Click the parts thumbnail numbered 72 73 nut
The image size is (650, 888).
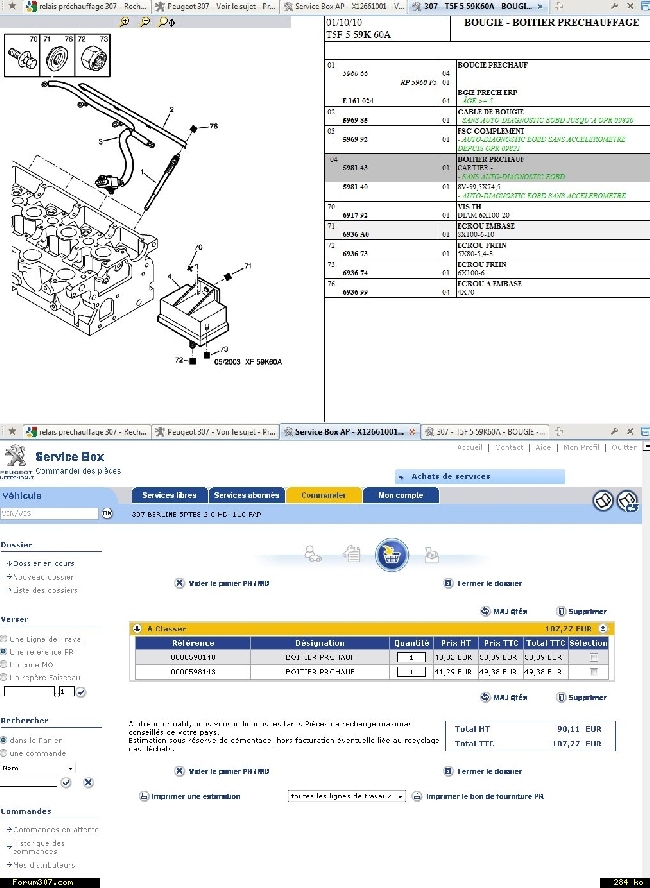point(92,56)
